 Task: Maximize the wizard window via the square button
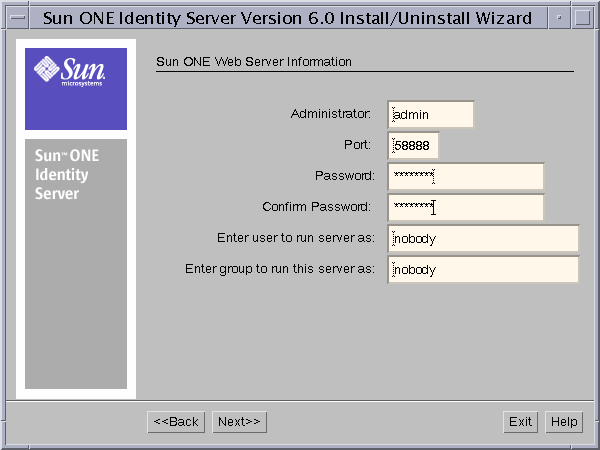coord(582,18)
